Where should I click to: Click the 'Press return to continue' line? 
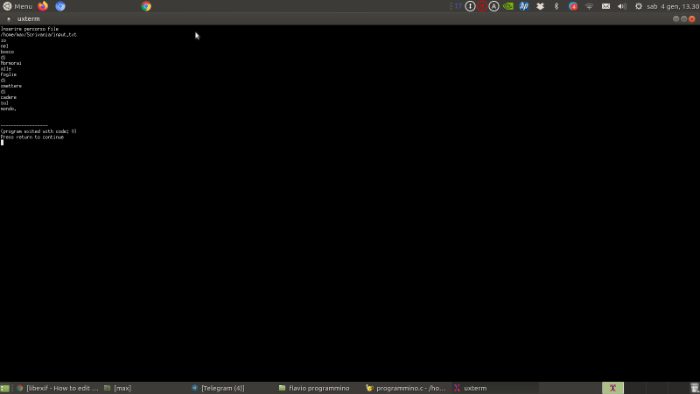[x=32, y=137]
